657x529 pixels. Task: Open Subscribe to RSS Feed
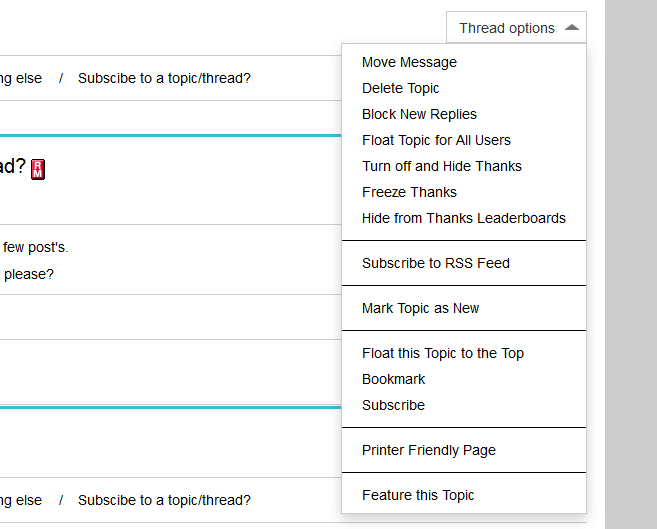pyautogui.click(x=435, y=263)
